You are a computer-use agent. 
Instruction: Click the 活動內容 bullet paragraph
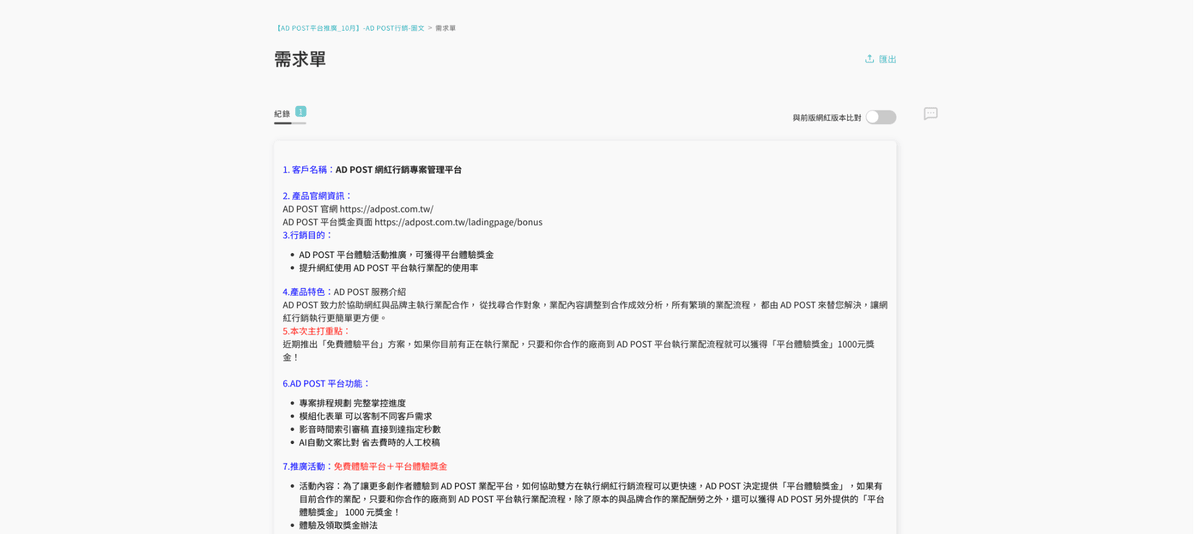point(595,499)
